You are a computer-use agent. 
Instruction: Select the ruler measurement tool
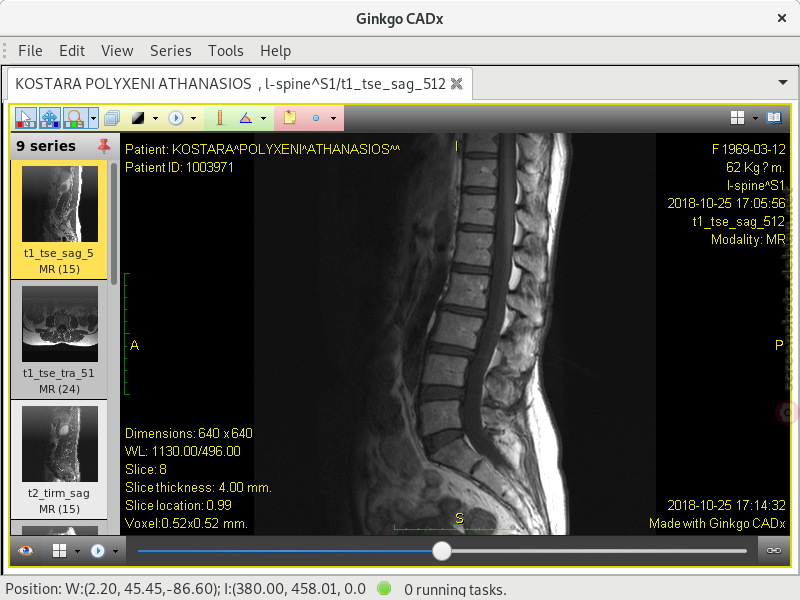(220, 118)
